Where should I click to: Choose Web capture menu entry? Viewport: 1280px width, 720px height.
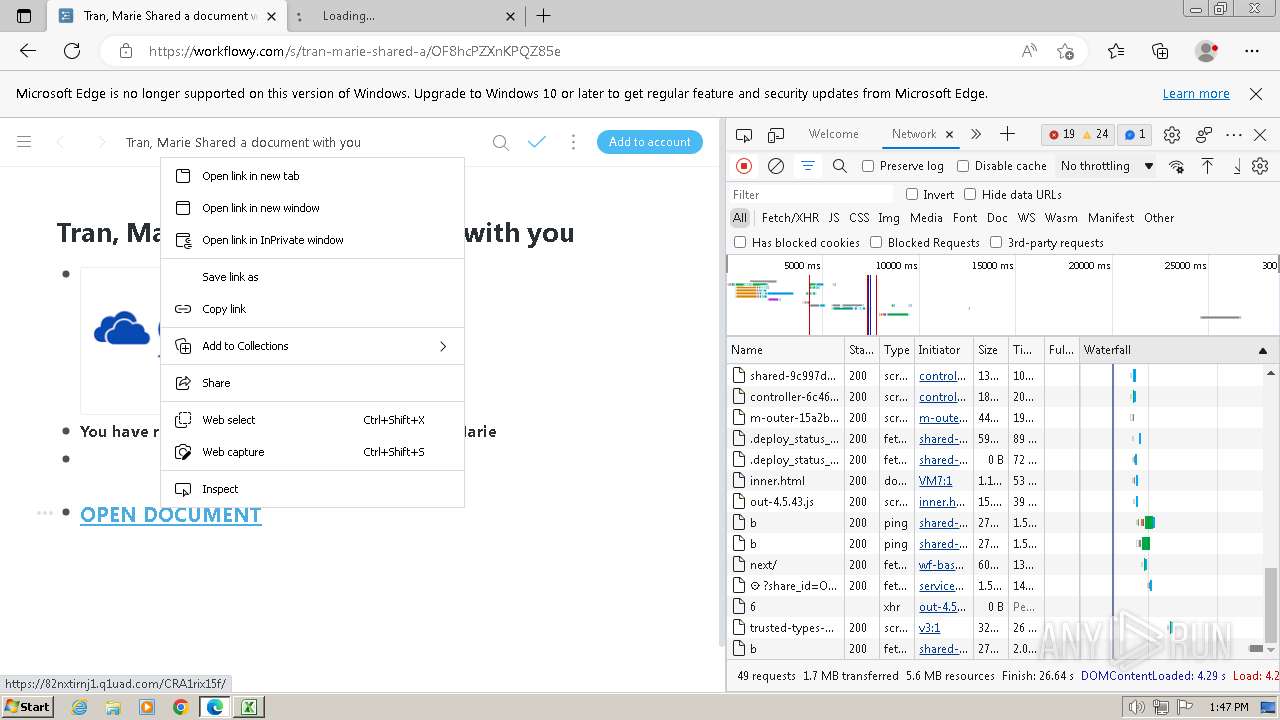point(312,452)
